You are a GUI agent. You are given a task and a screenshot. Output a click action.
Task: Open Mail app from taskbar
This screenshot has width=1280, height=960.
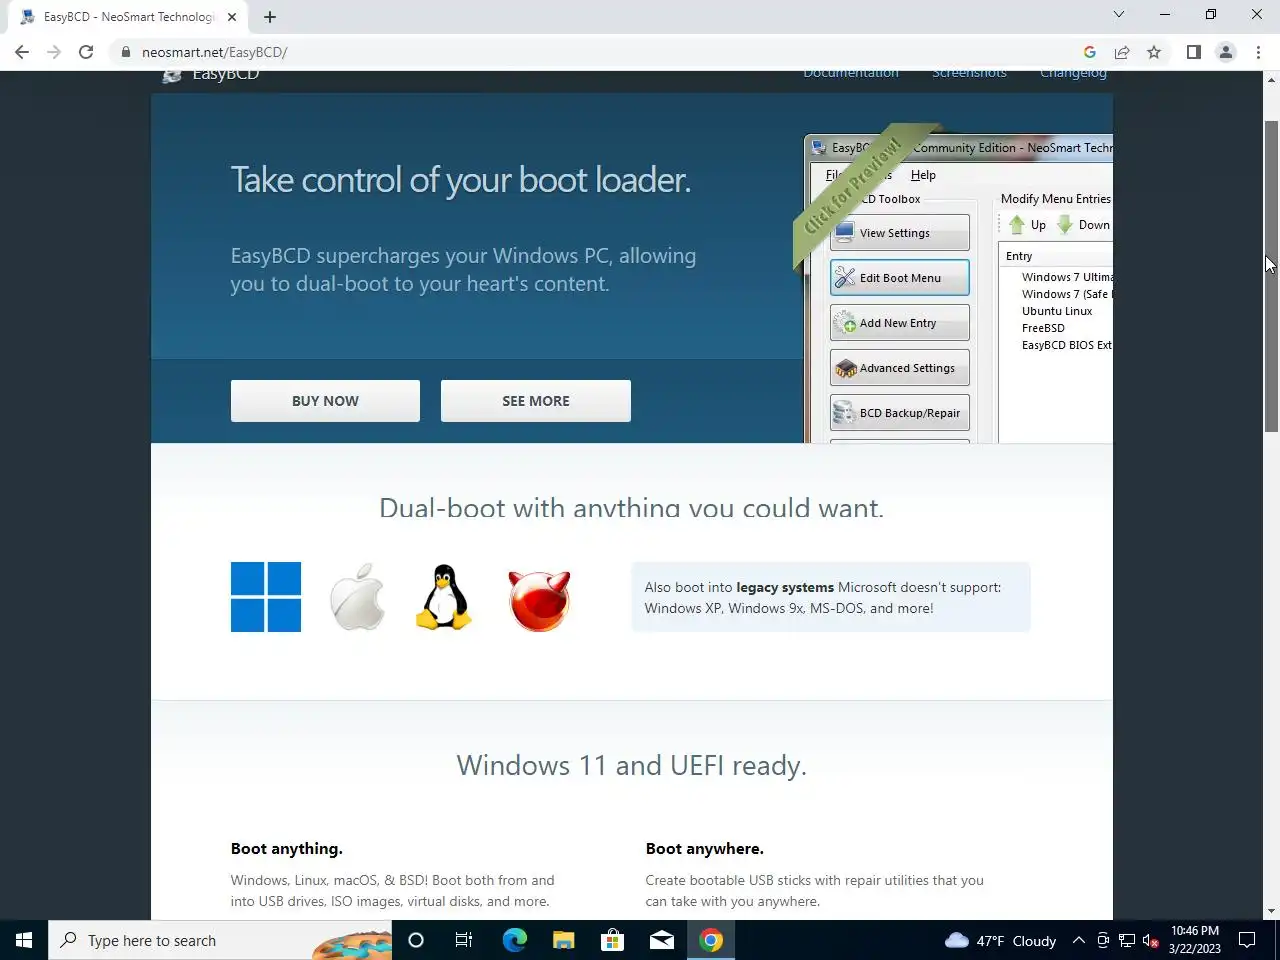coord(661,940)
